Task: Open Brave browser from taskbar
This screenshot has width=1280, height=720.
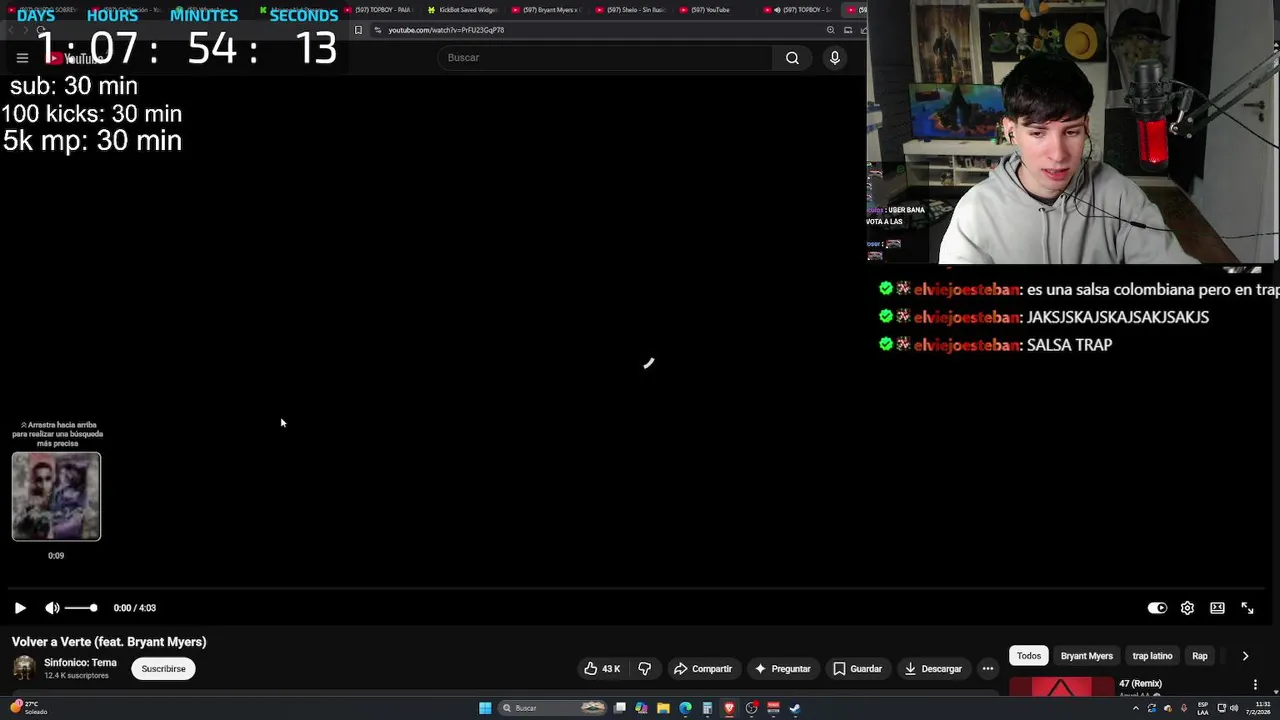Action: 729,708
